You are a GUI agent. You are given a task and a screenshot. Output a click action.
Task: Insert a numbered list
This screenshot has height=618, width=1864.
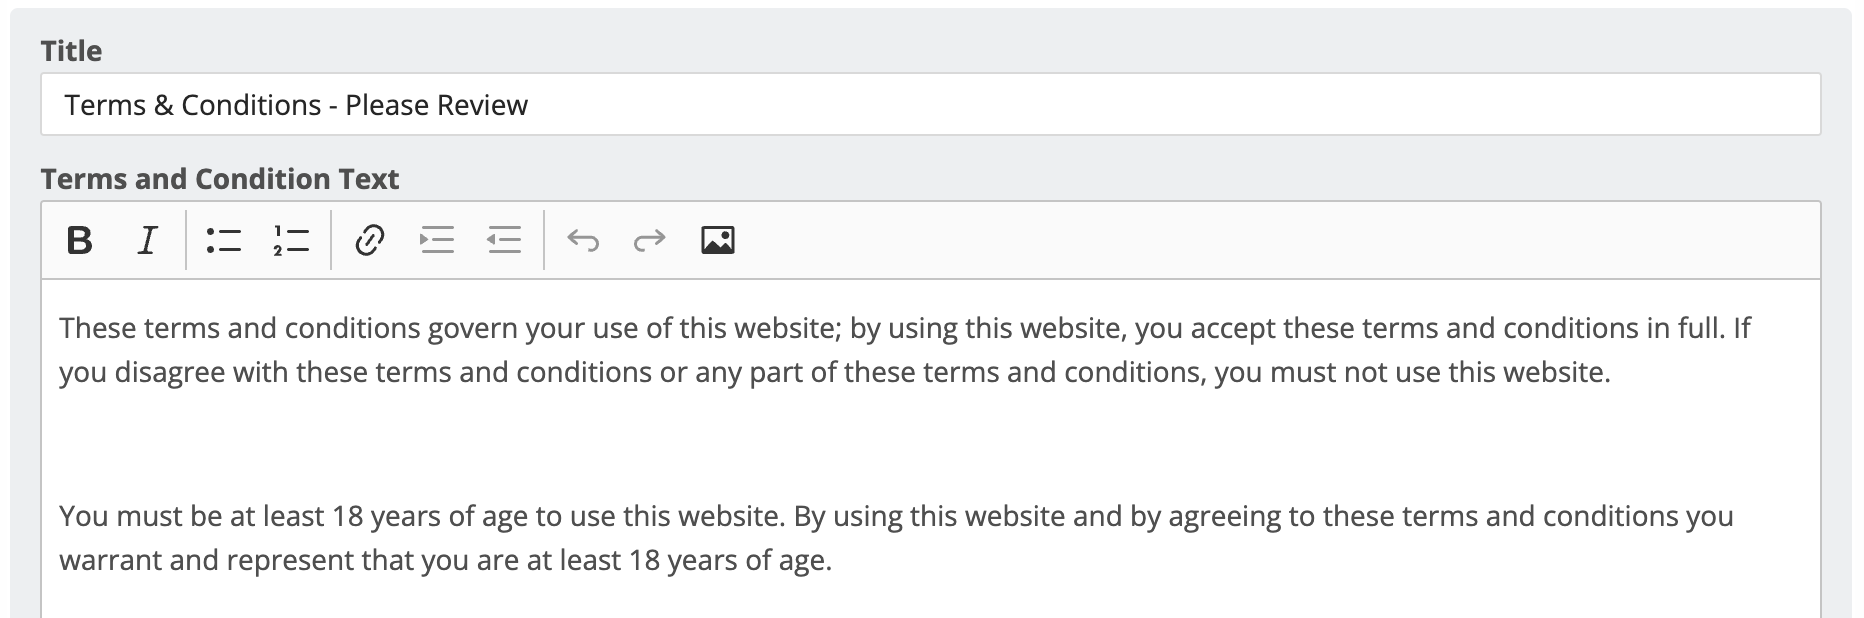(291, 240)
